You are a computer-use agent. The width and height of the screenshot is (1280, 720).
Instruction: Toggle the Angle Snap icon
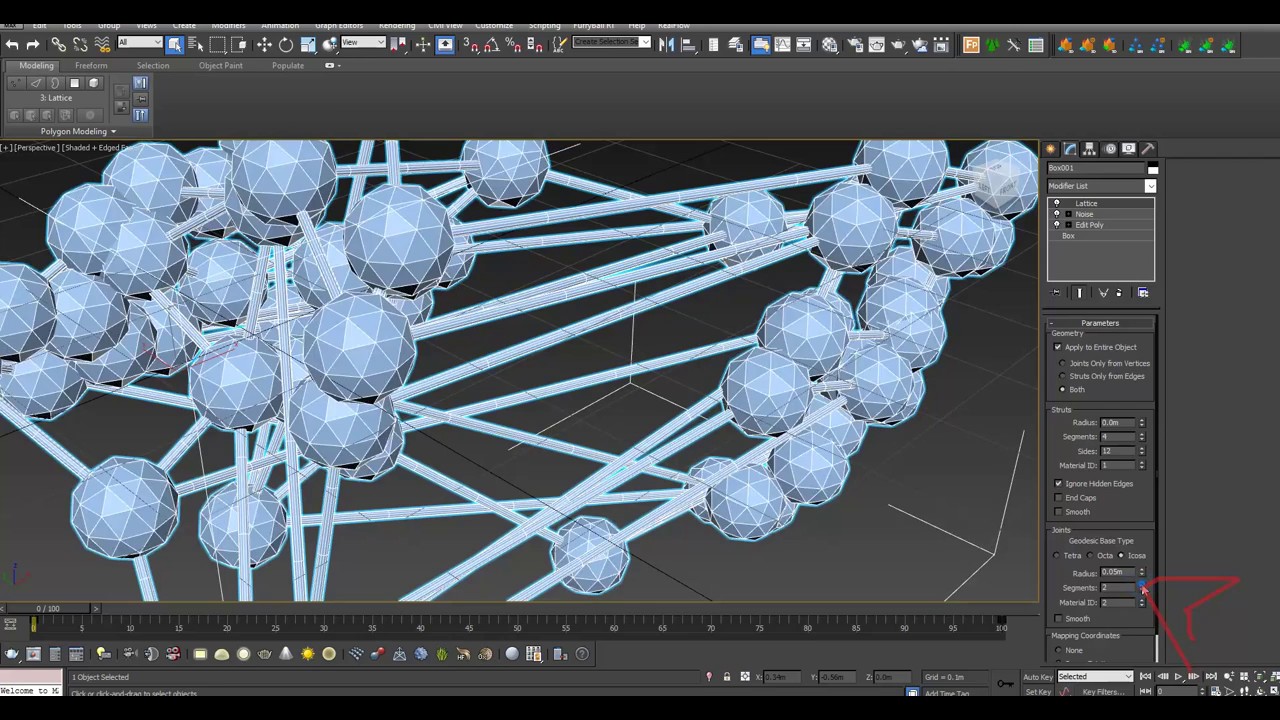pyautogui.click(x=491, y=45)
